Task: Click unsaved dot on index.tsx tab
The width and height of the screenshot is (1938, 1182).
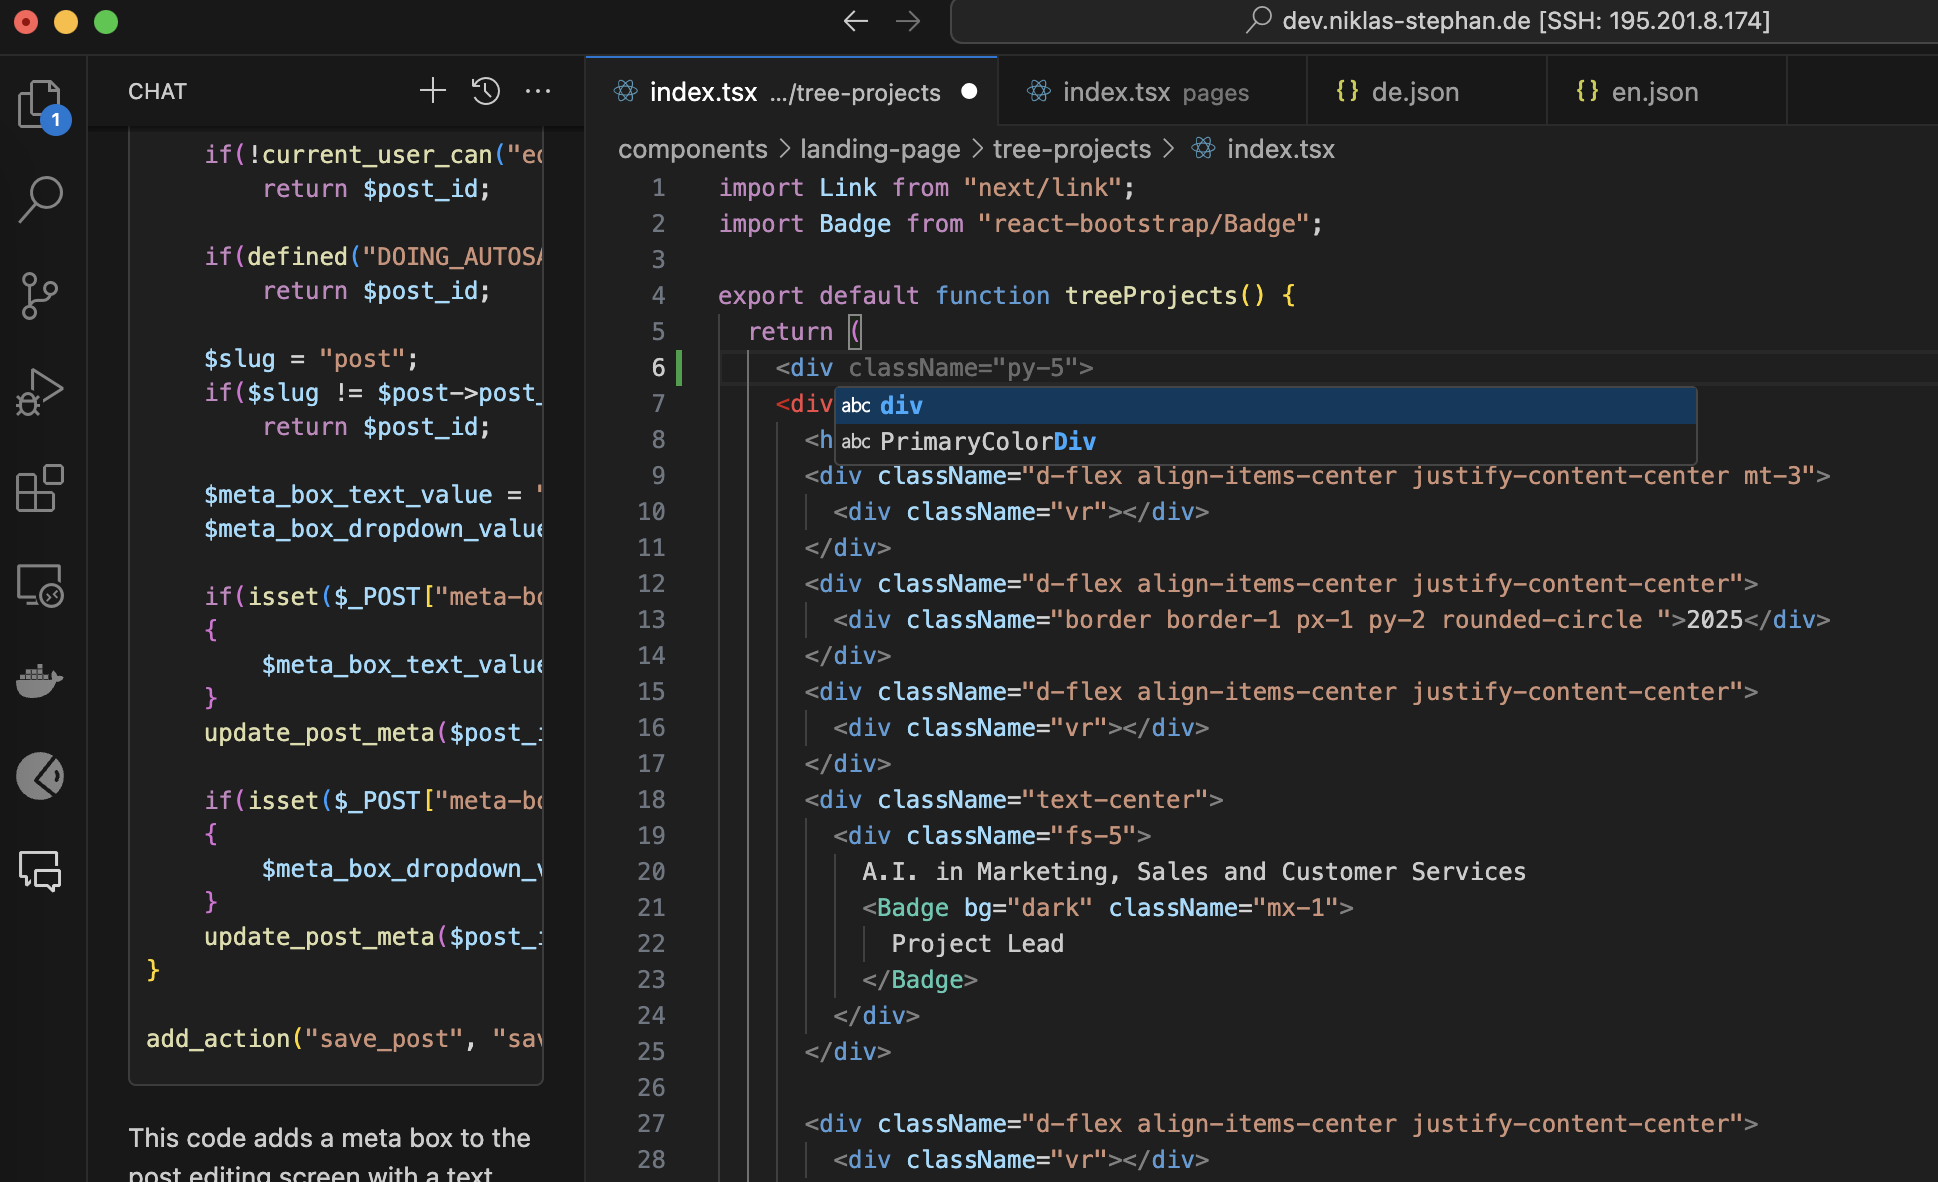Action: coord(969,91)
